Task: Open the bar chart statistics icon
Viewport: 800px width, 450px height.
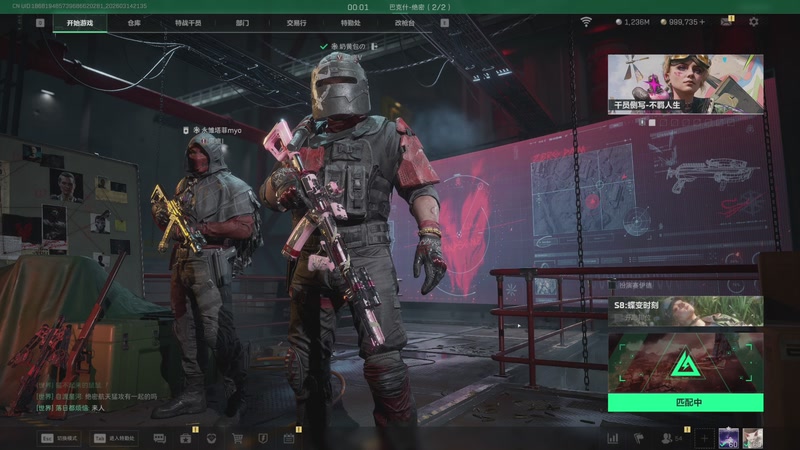Action: coord(613,438)
